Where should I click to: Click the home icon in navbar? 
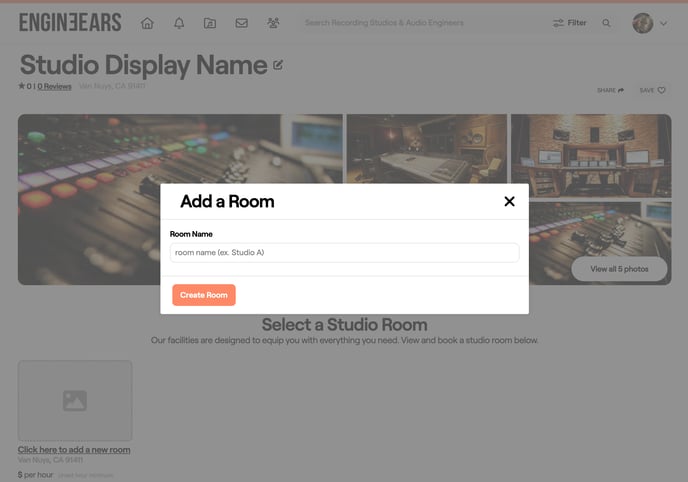click(147, 23)
